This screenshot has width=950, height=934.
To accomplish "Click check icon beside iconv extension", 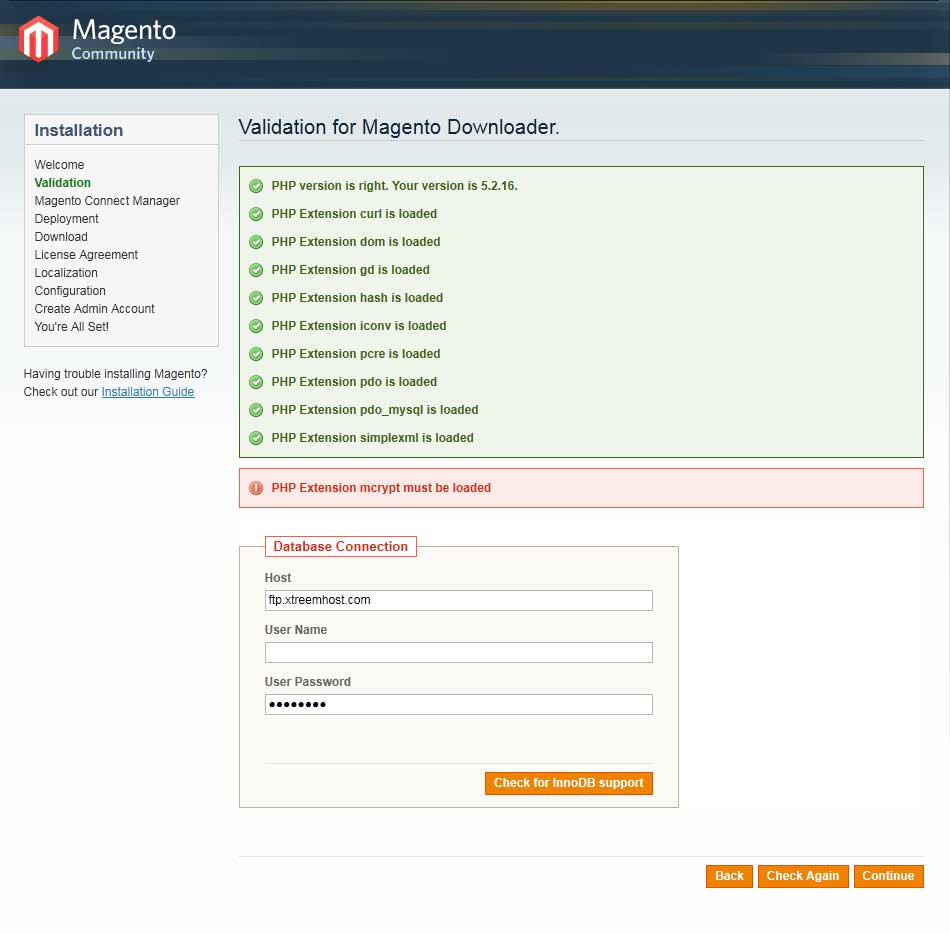I will pyautogui.click(x=256, y=326).
